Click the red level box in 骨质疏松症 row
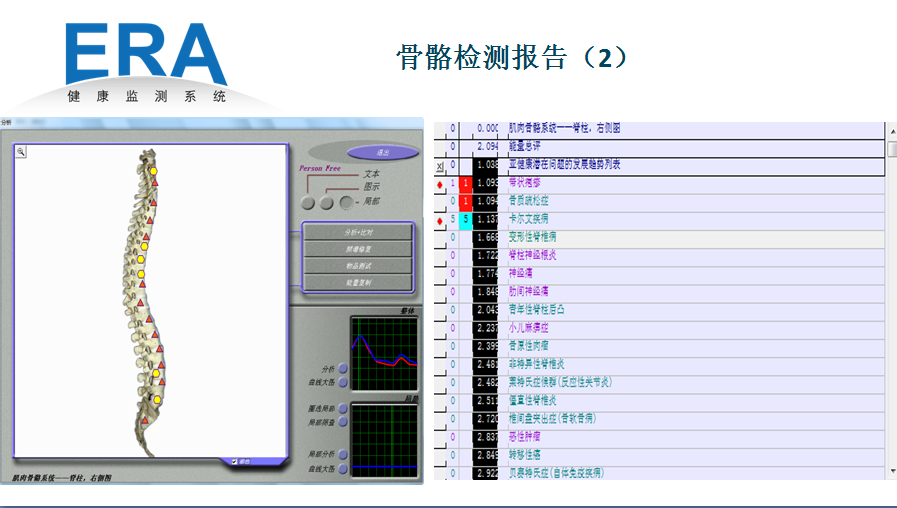 (465, 202)
